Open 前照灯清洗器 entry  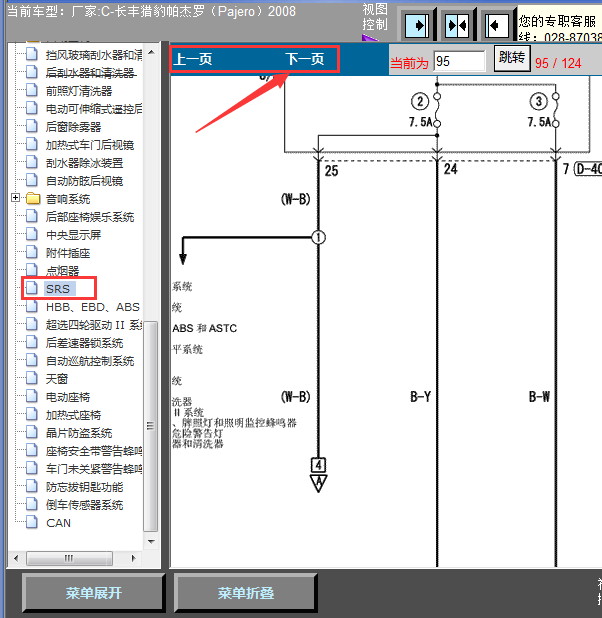pos(79,91)
